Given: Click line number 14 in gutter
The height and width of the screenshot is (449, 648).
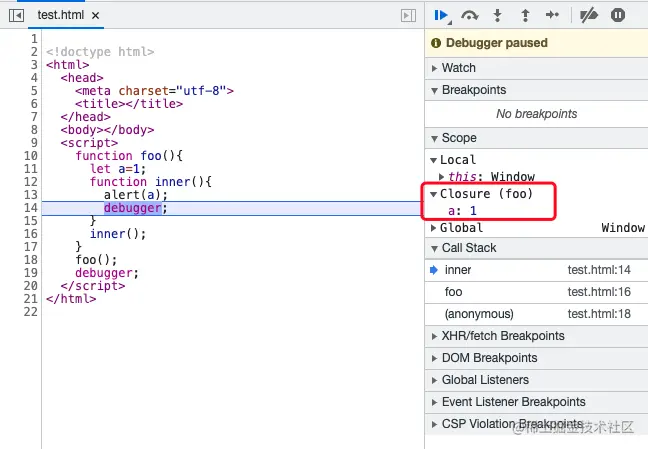Looking at the screenshot, I should 31,208.
